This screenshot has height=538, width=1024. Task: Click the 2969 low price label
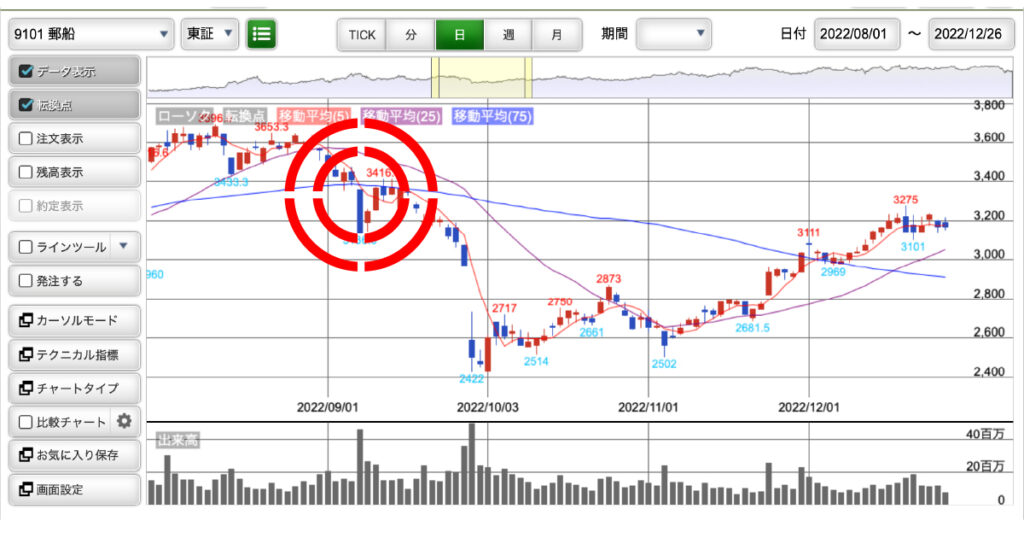pos(833,272)
